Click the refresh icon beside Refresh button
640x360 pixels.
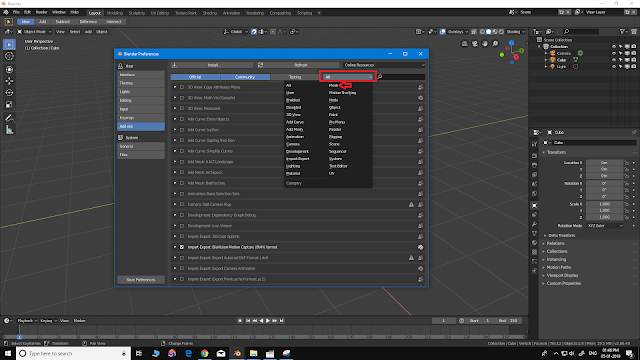coord(260,65)
